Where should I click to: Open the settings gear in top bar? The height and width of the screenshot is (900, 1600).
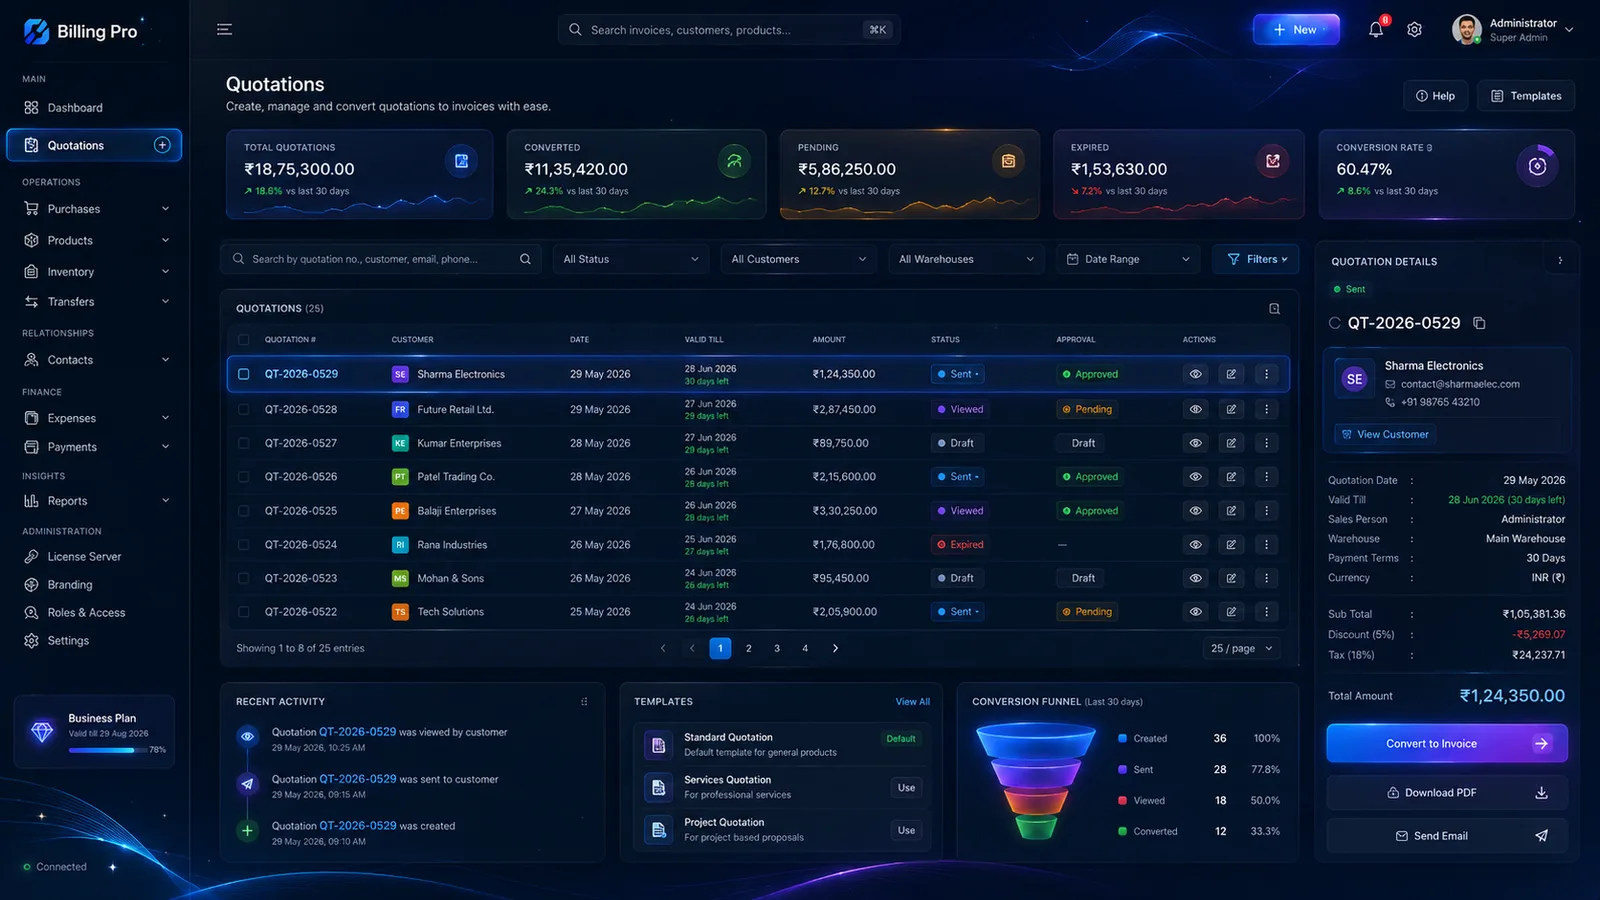1414,30
